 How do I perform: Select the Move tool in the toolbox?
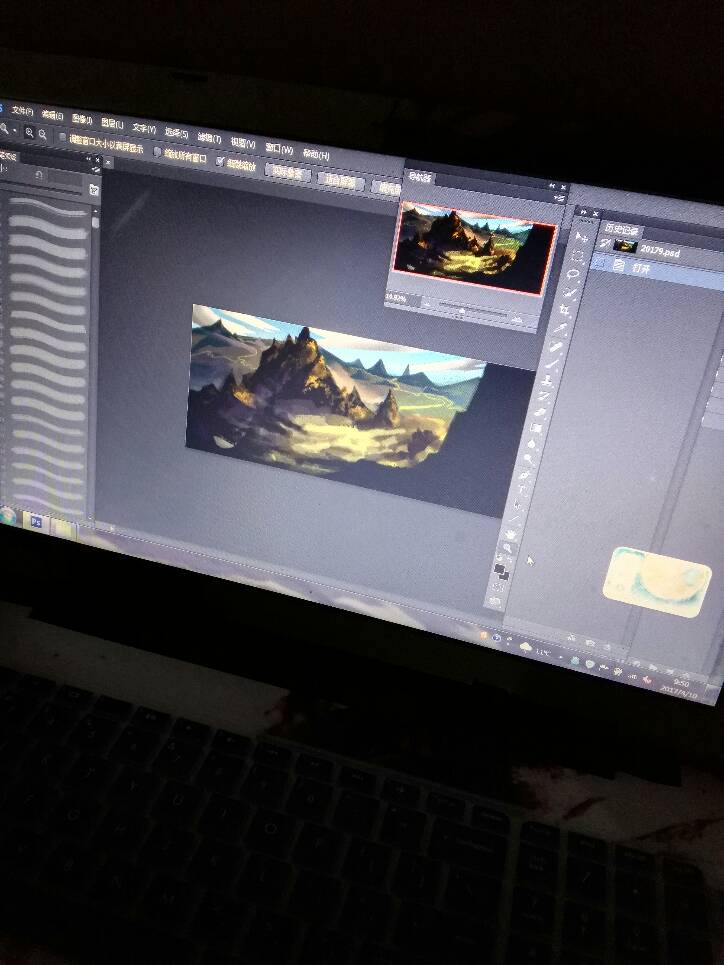click(581, 238)
